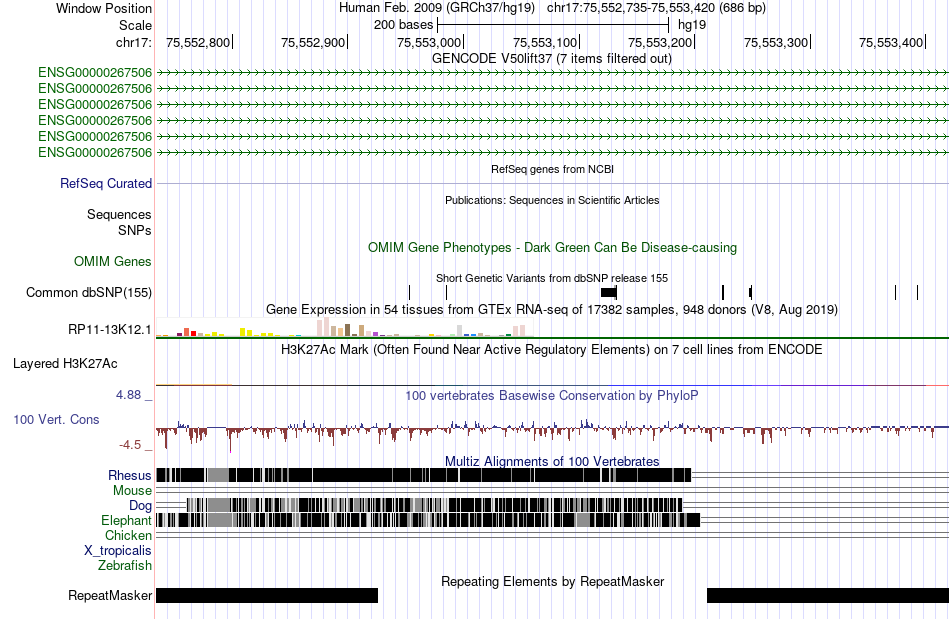The width and height of the screenshot is (950, 619).
Task: Click the Elephant species label
Action: [126, 520]
